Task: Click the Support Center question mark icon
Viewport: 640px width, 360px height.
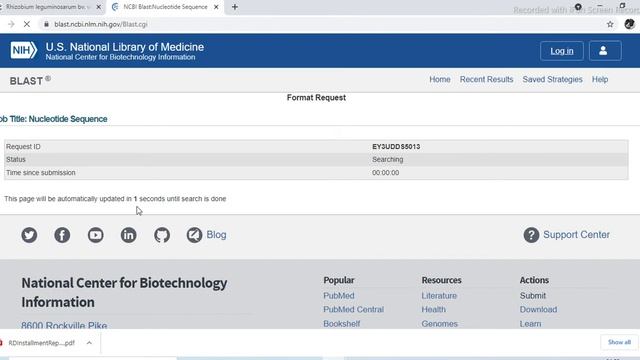Action: [x=531, y=235]
